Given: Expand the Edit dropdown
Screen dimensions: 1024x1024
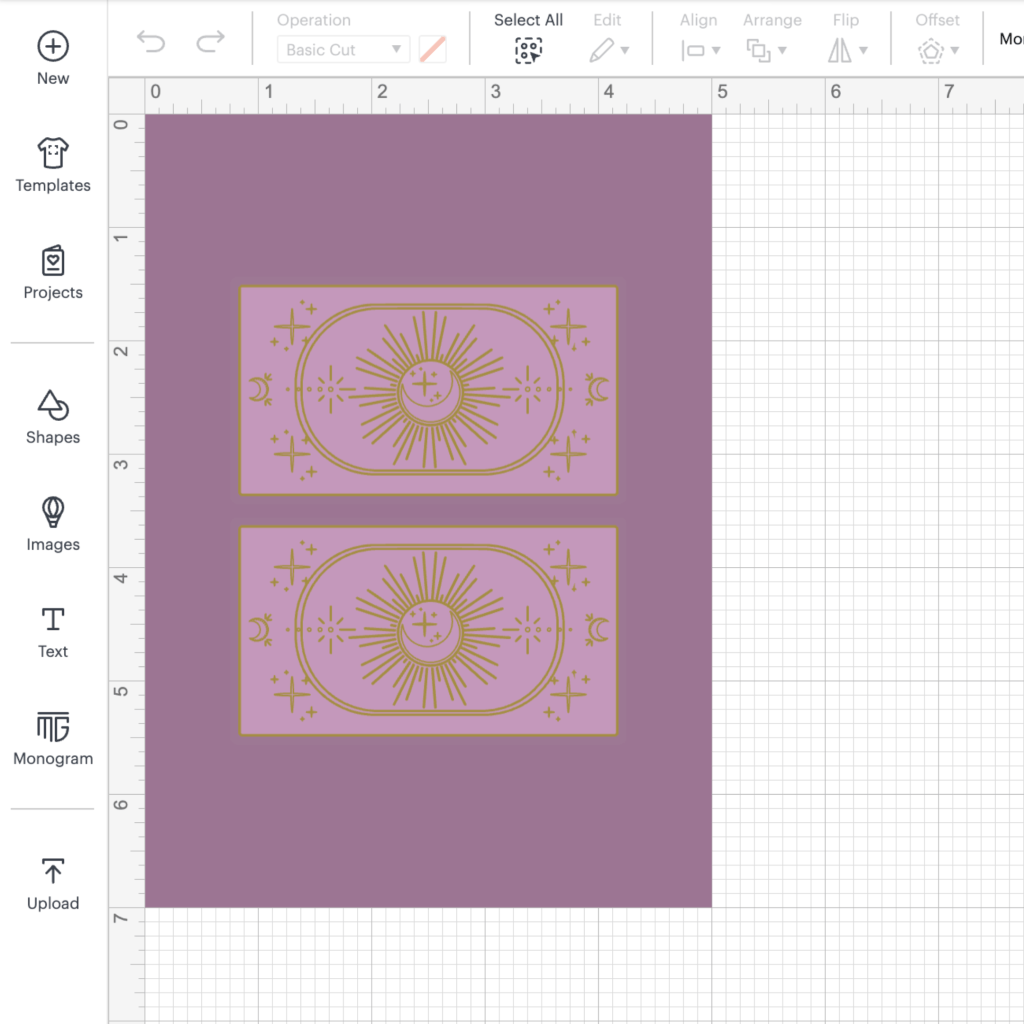Looking at the screenshot, I should (608, 50).
